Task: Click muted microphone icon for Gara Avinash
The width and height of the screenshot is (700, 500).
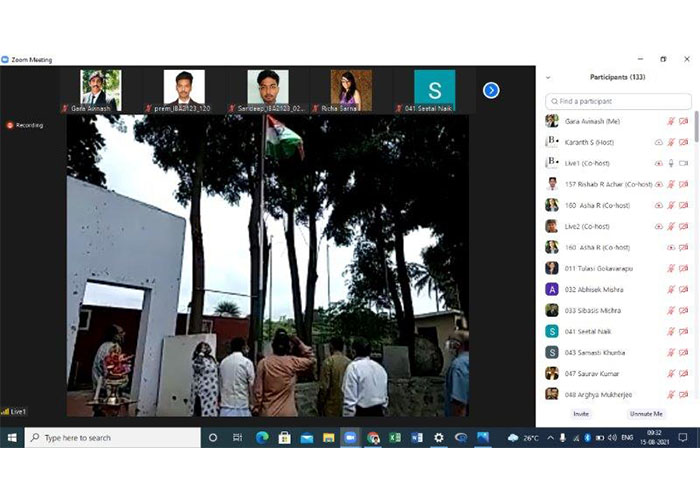Action: pos(671,121)
